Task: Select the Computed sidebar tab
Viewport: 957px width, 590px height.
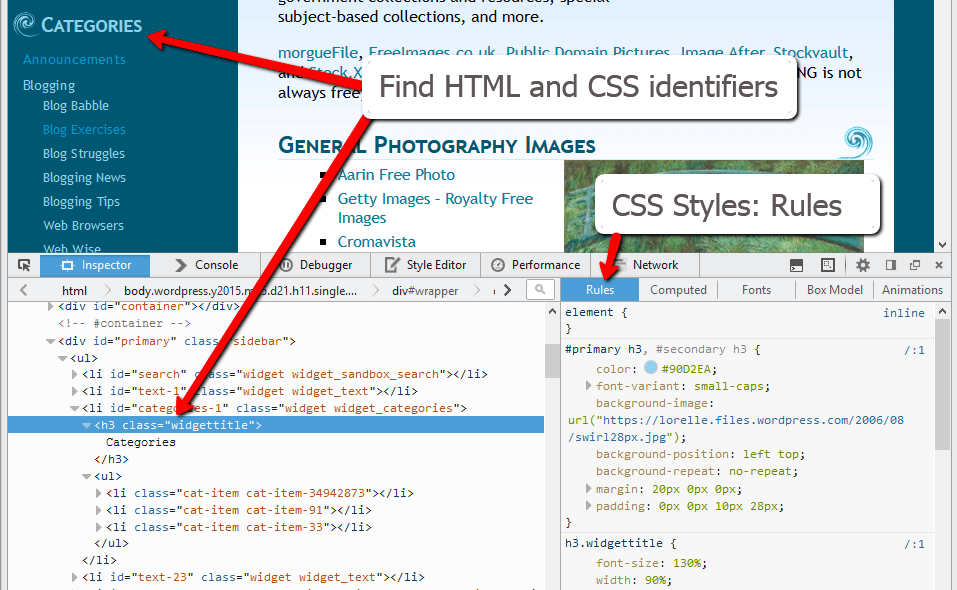Action: (x=678, y=290)
